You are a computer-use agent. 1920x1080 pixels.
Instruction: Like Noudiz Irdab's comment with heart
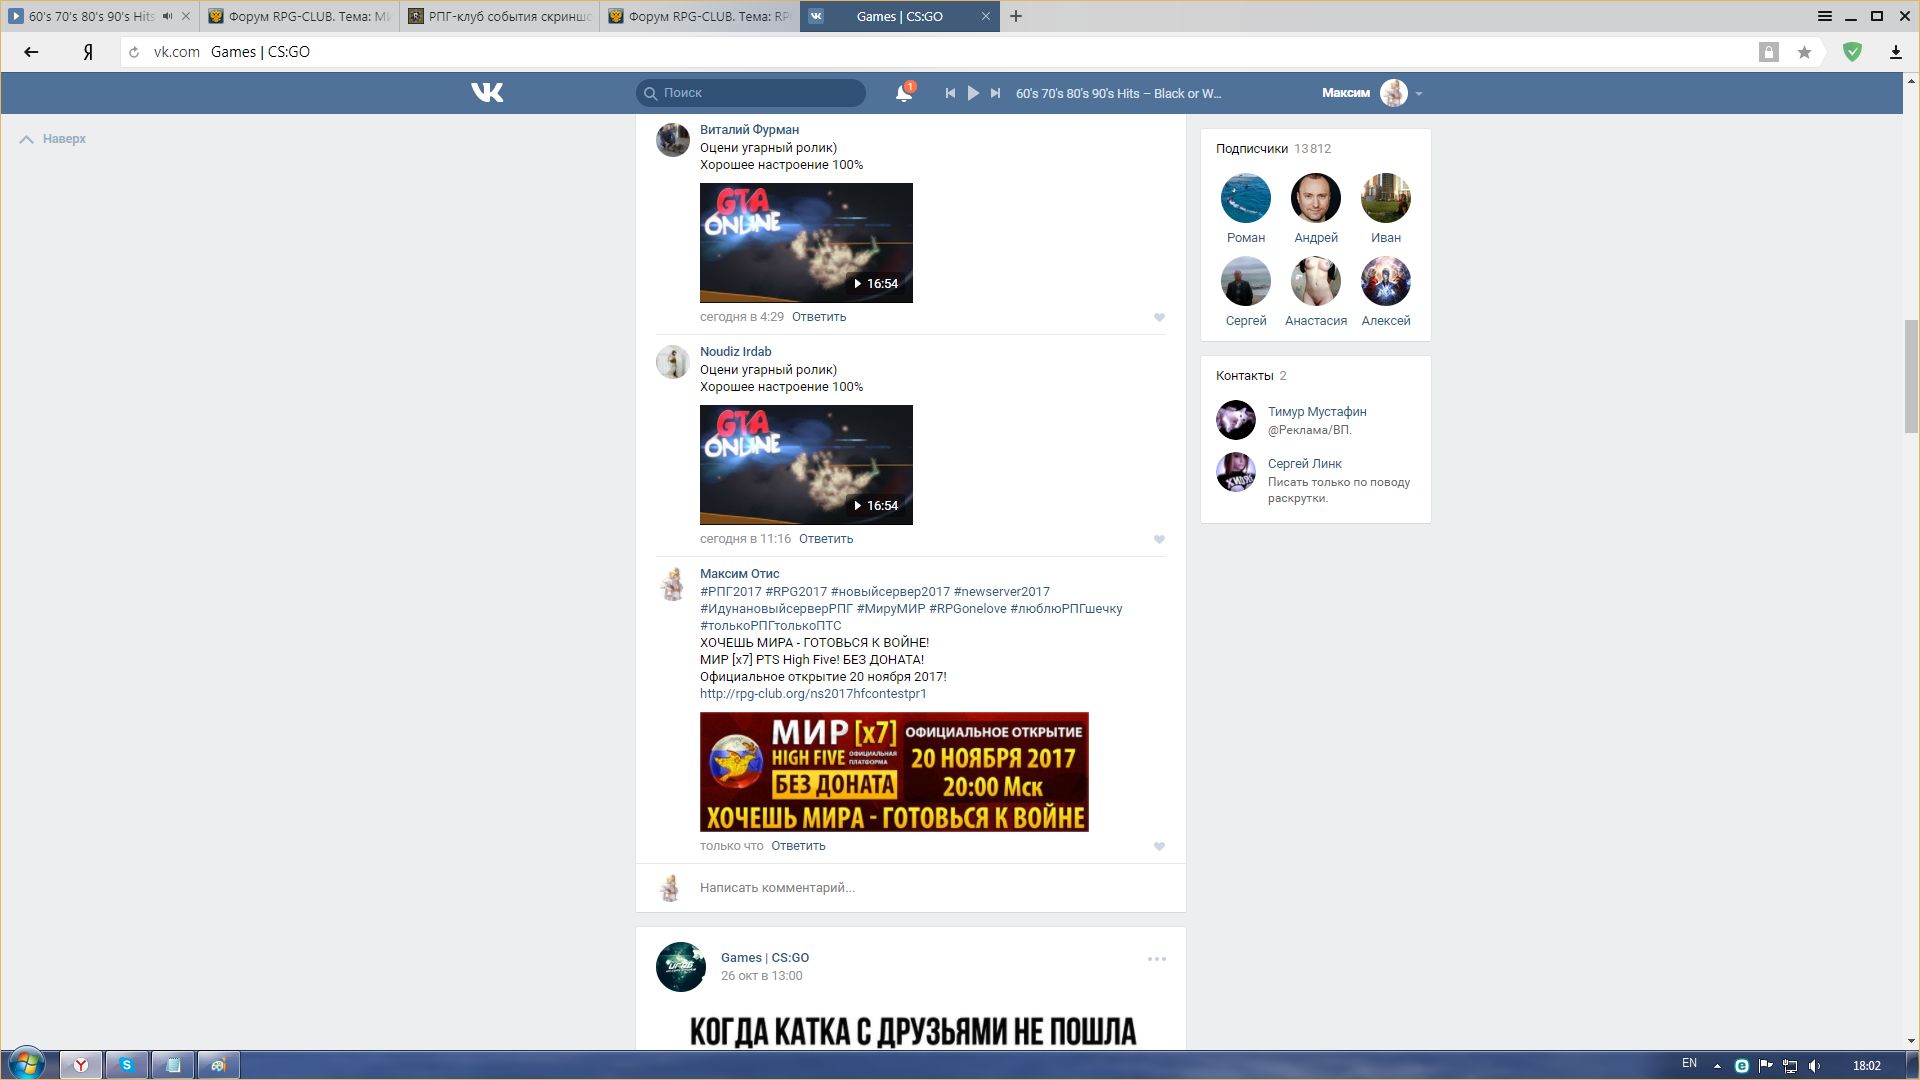[x=1159, y=539]
